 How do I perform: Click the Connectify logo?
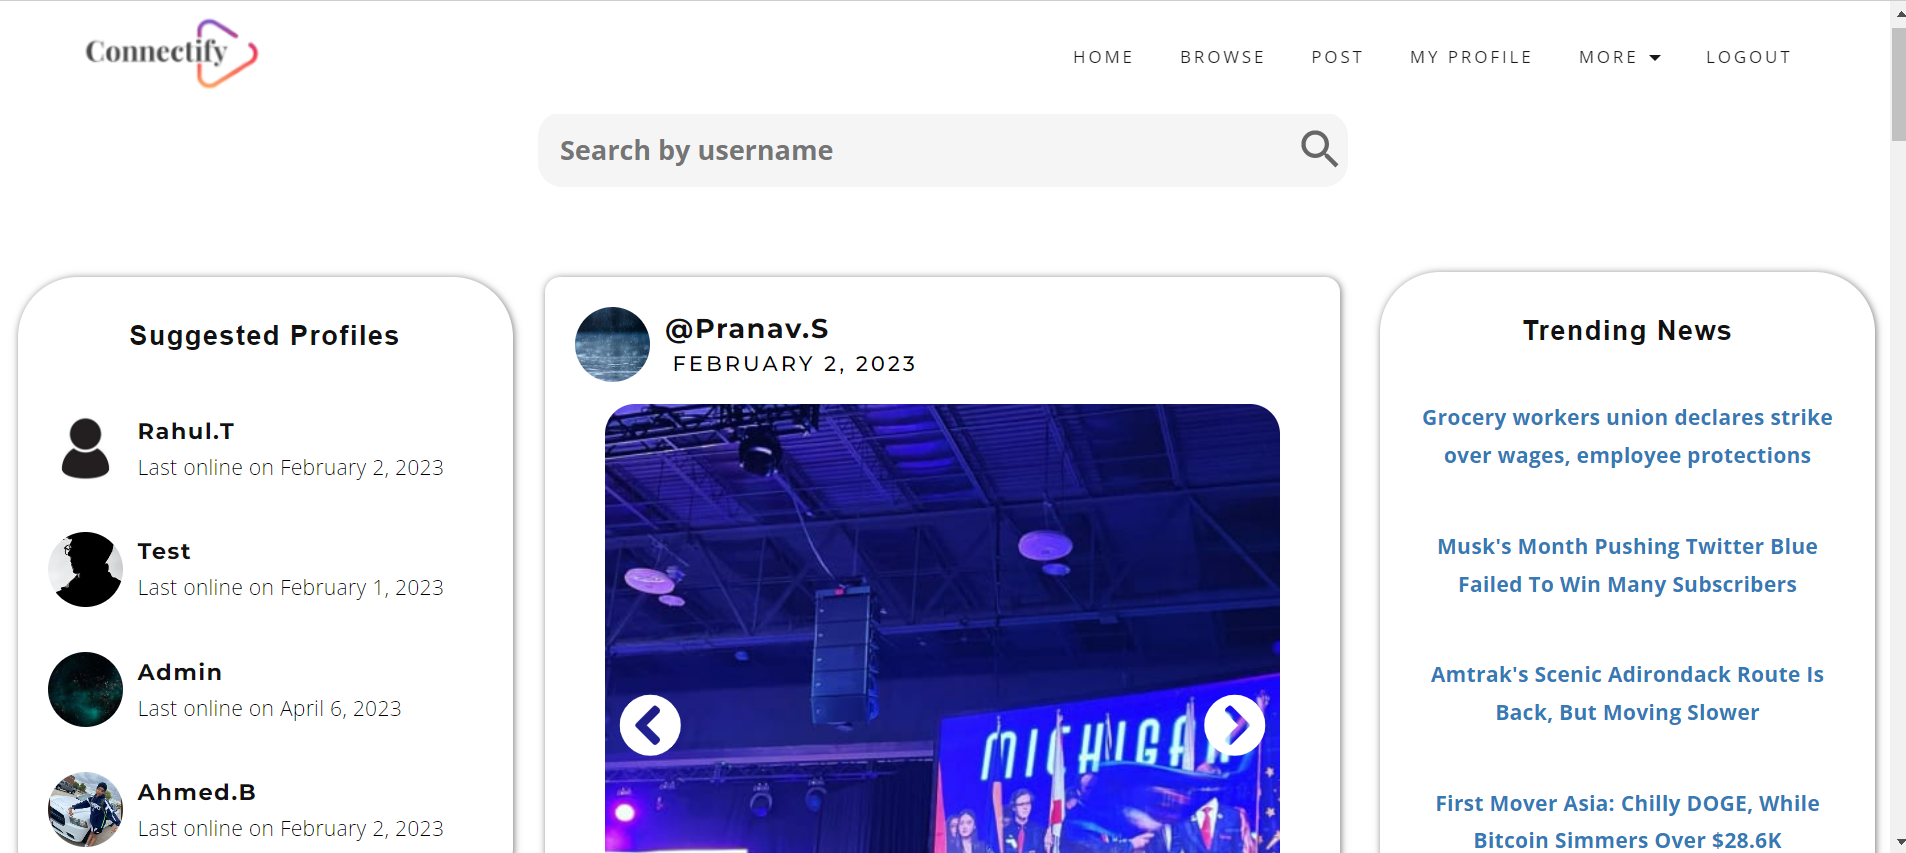(x=171, y=53)
